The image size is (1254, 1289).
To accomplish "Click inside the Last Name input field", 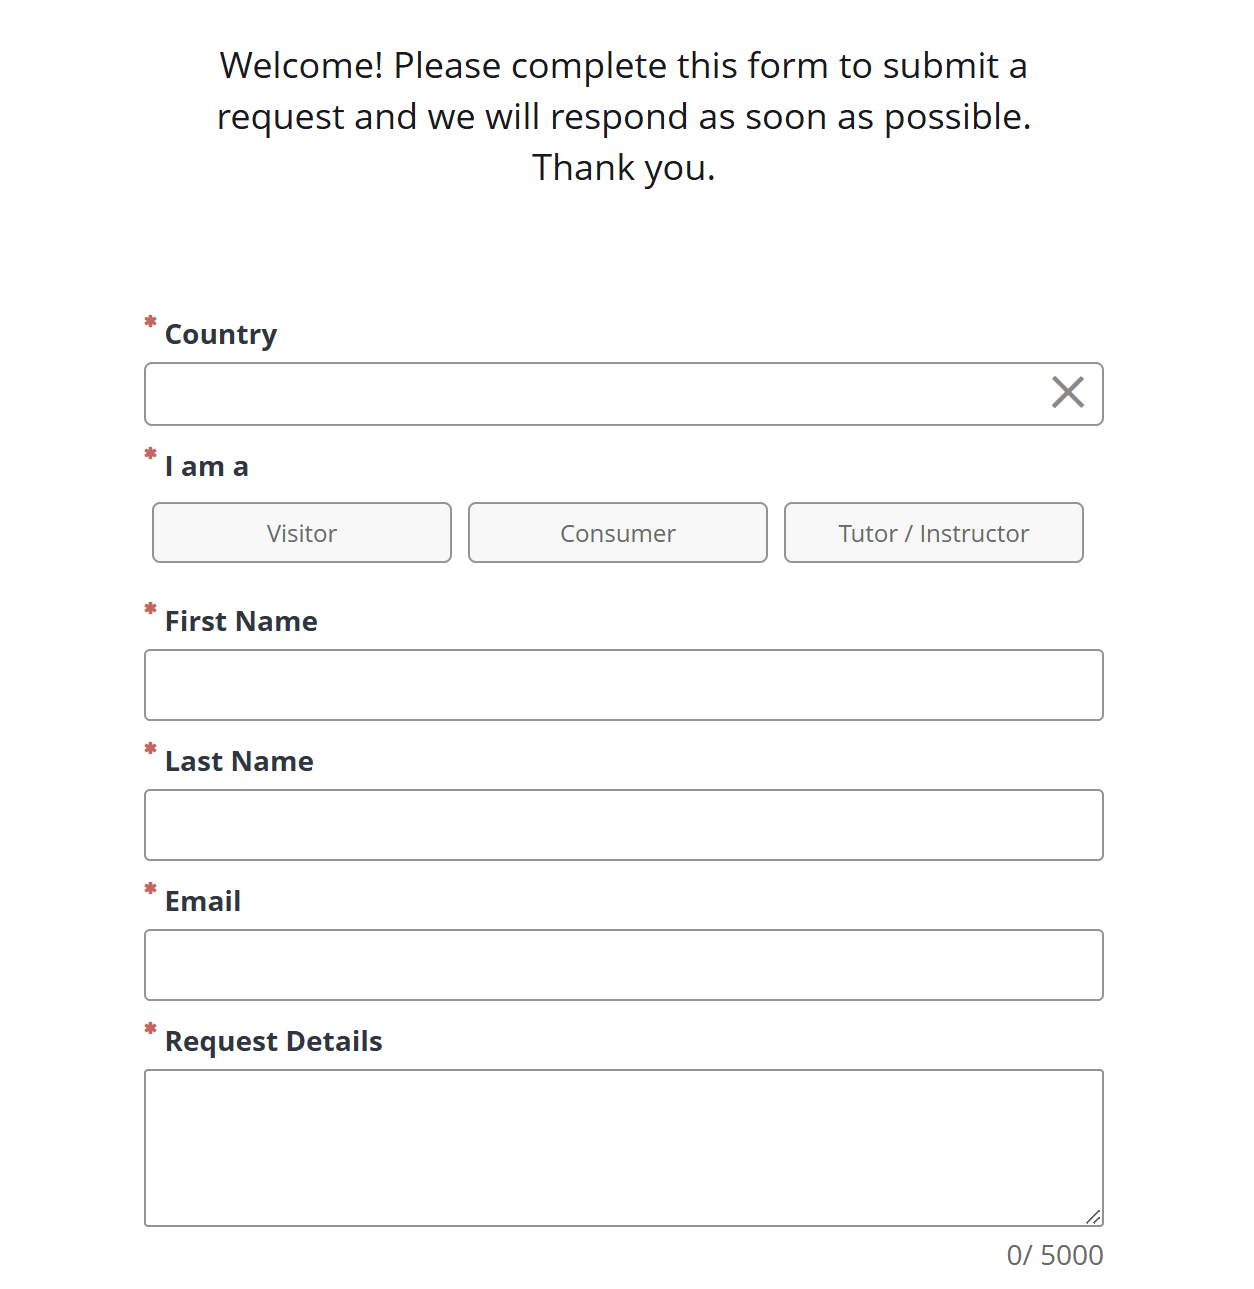I will (x=623, y=824).
